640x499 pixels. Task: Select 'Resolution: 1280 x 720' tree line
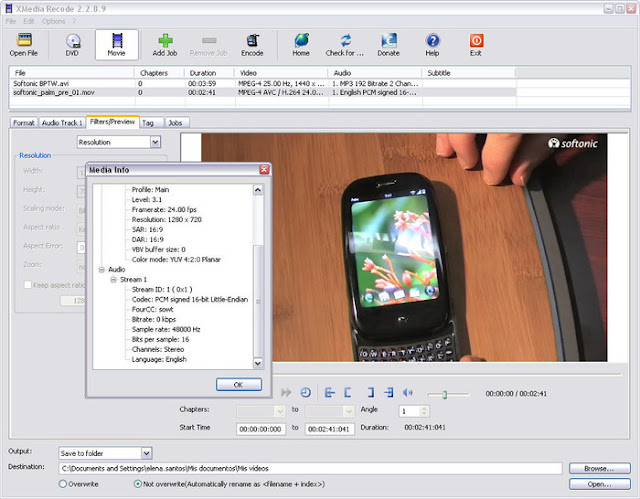point(167,220)
